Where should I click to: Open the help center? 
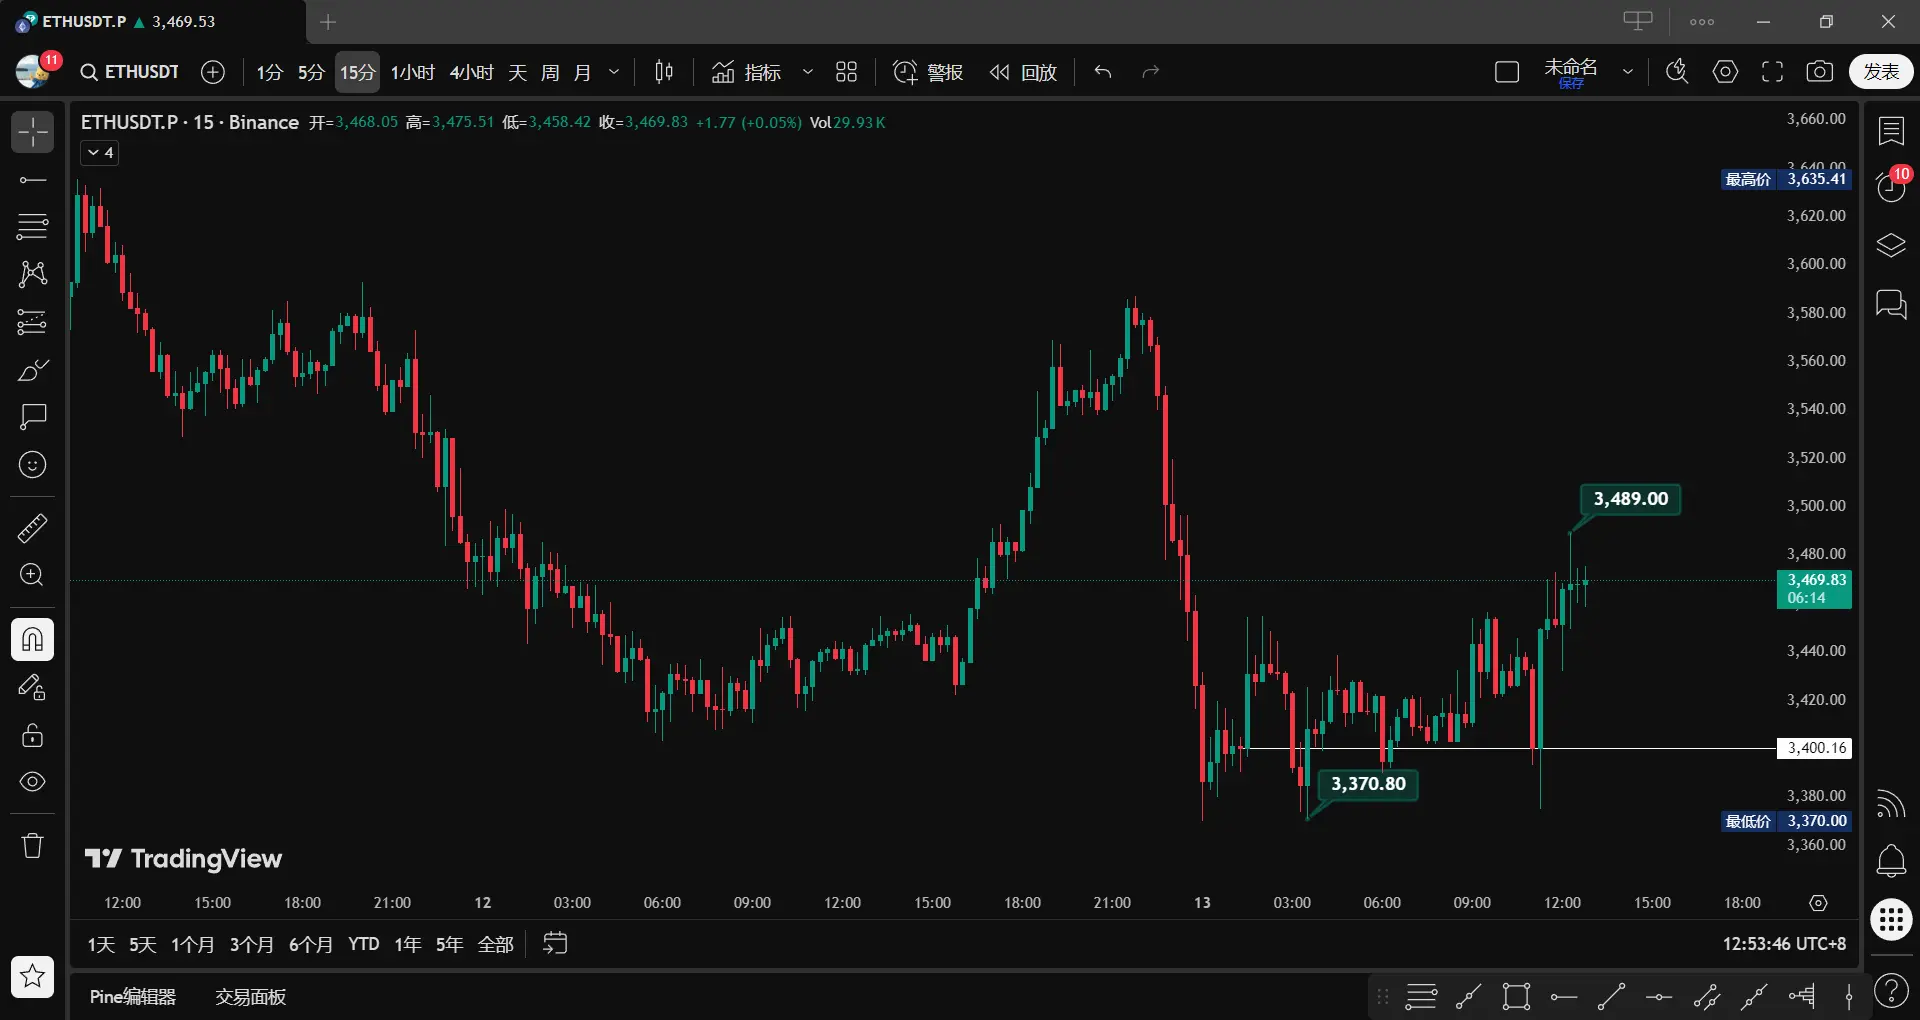(x=1891, y=991)
